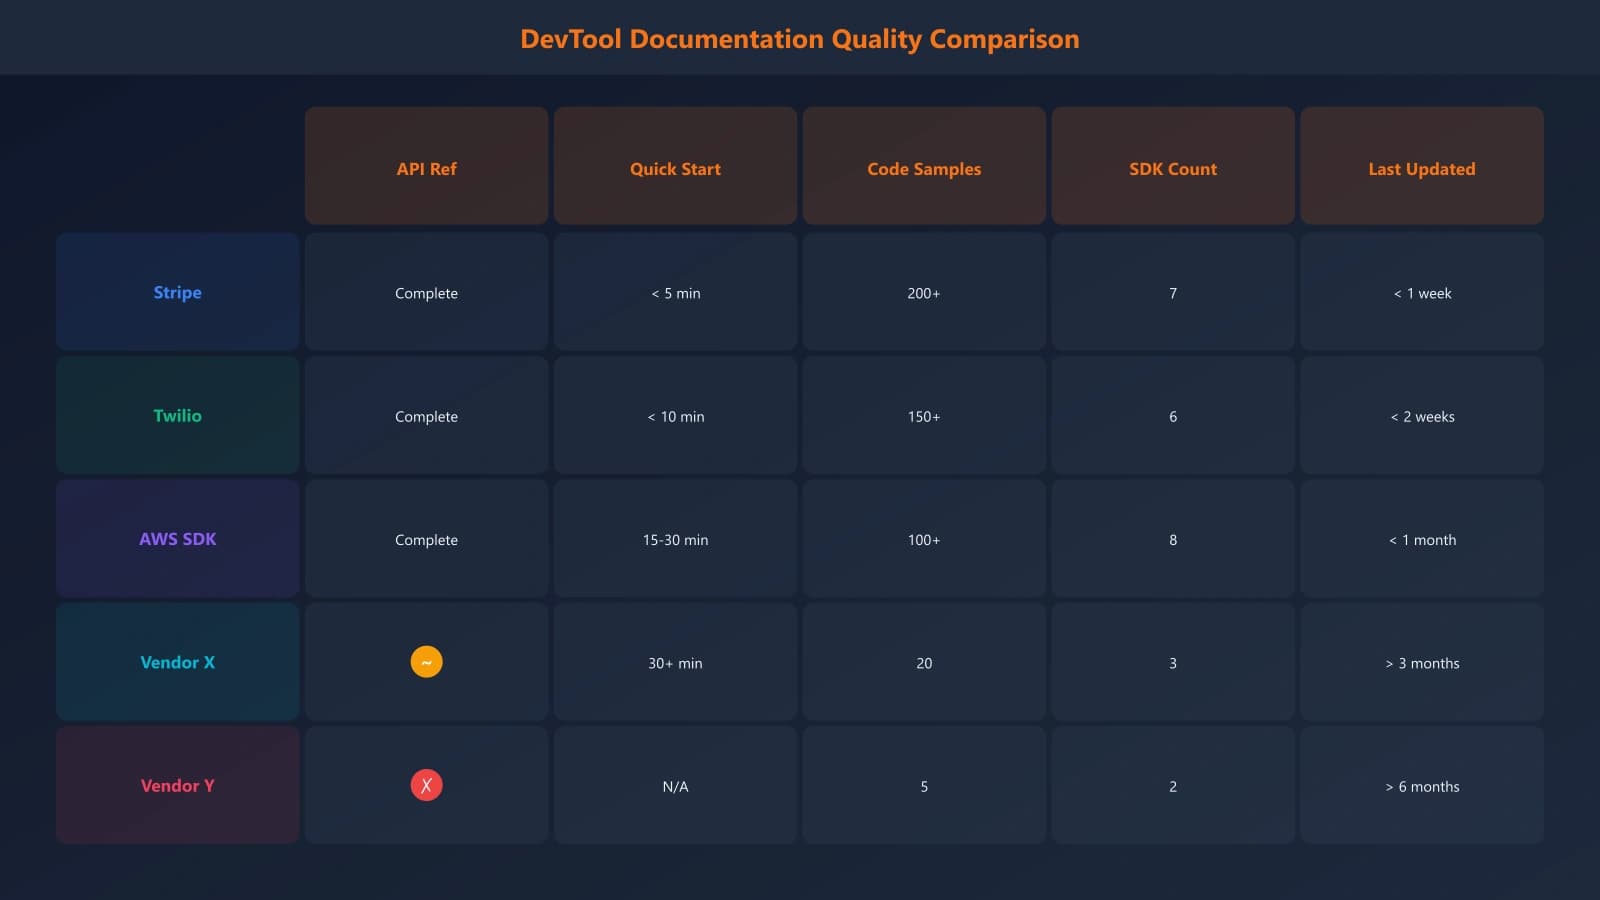Image resolution: width=1600 pixels, height=900 pixels.
Task: Click the 200+ Code Samples cell
Action: tap(923, 292)
